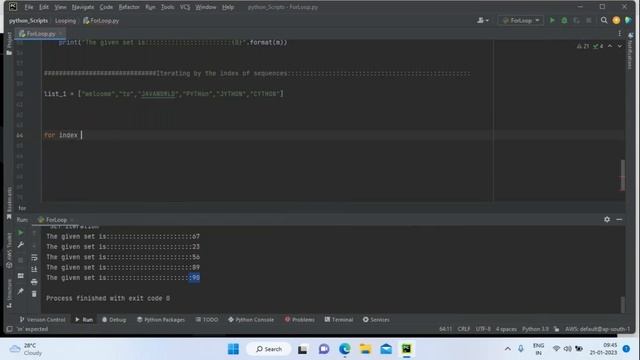
Task: Open the ForLoop run configuration dropdown
Action: click(x=521, y=20)
